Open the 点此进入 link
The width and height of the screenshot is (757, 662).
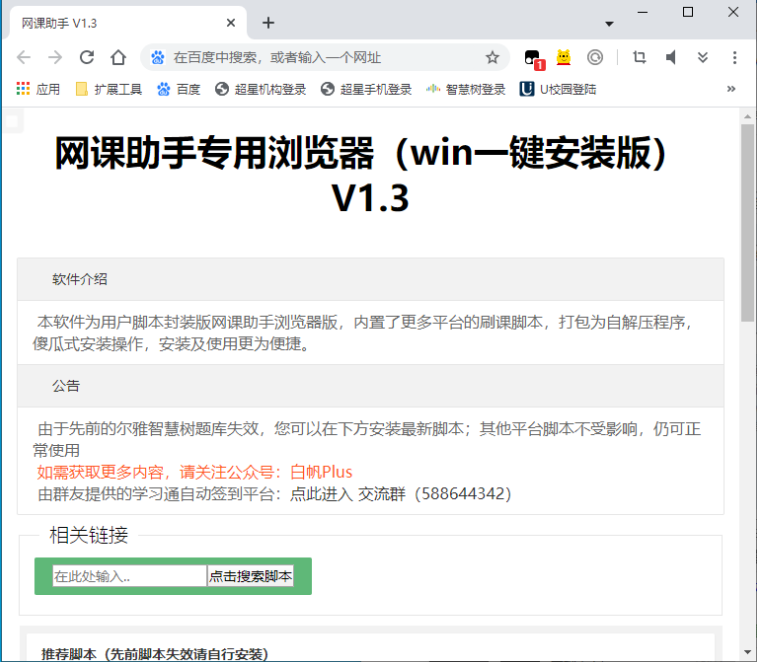tap(321, 494)
